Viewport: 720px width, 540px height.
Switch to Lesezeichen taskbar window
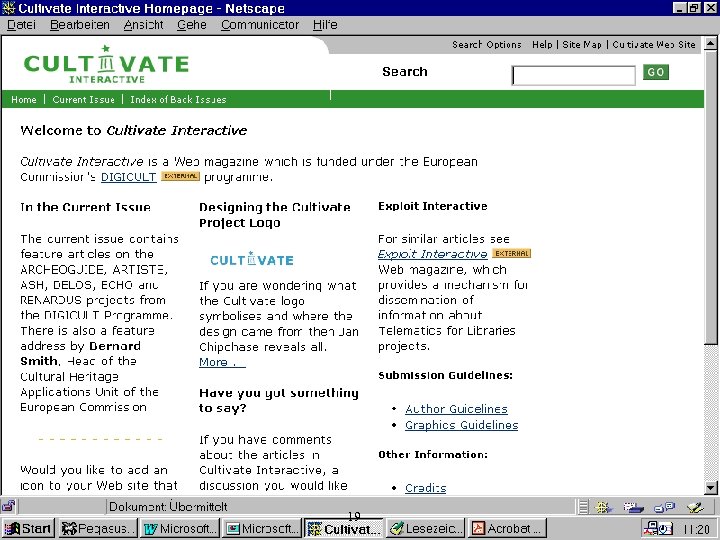pos(425,529)
